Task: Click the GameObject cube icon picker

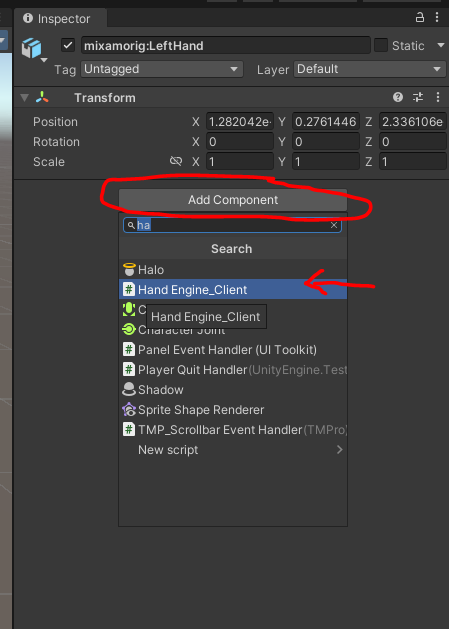Action: click(34, 49)
